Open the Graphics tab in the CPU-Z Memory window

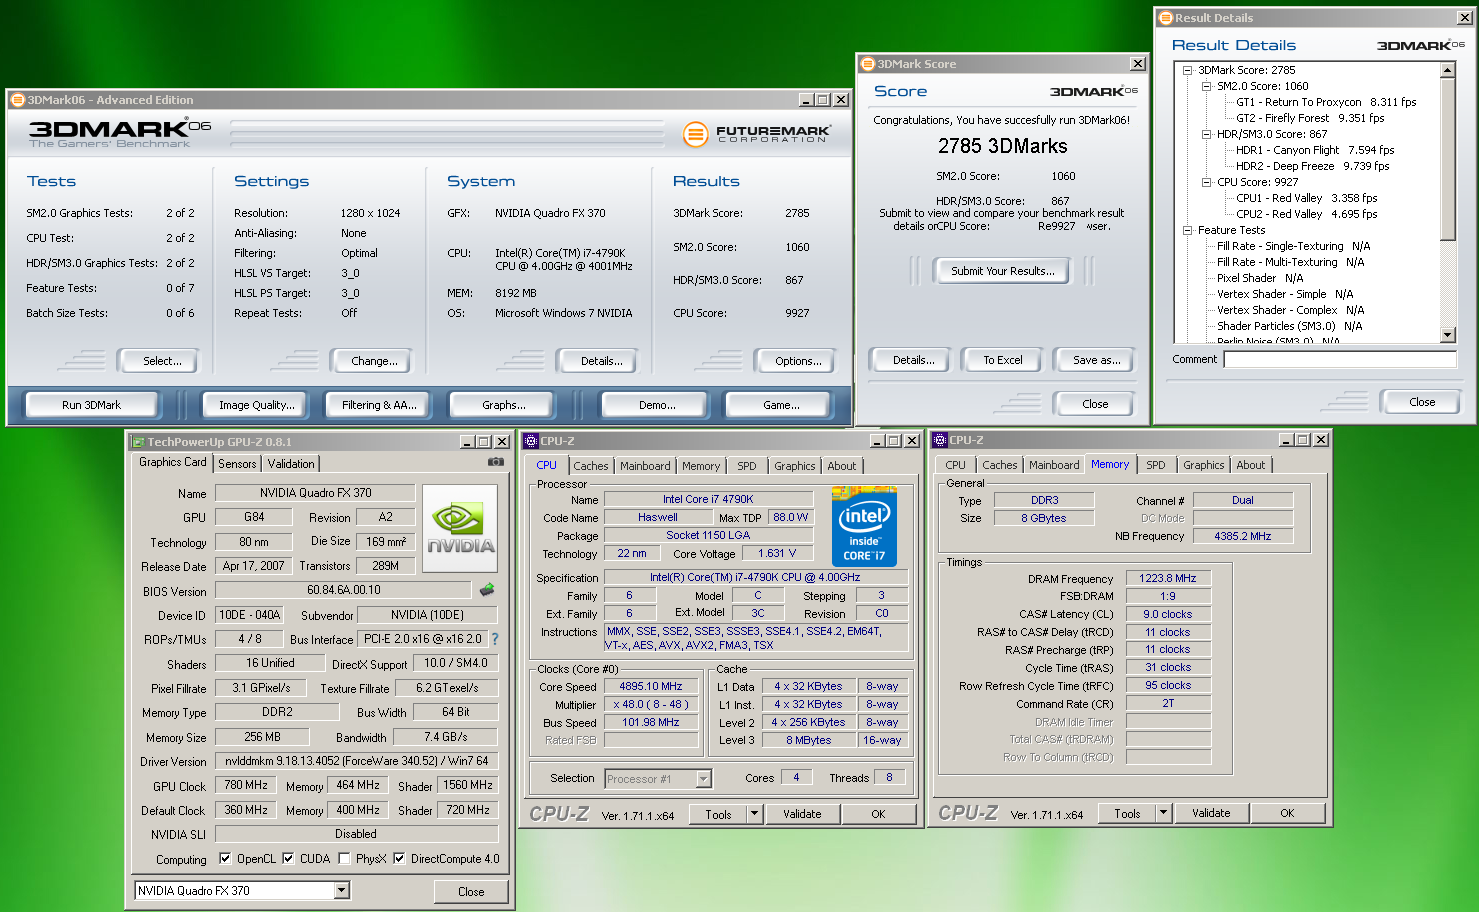[x=1204, y=465]
